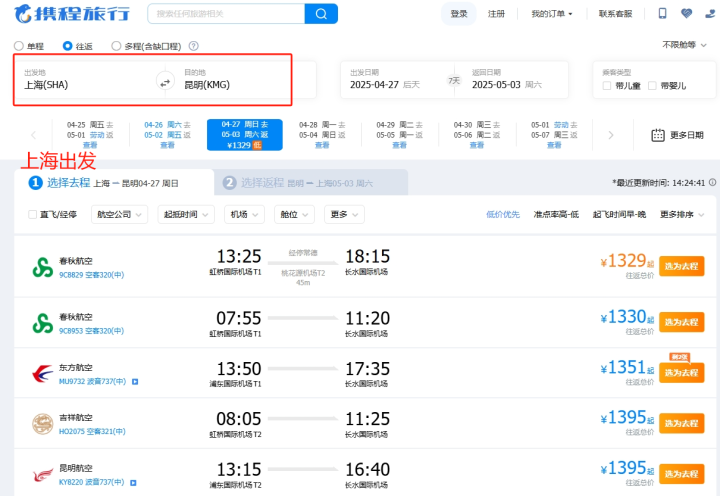Click 选为去程 for the ¥1329 flight
The width and height of the screenshot is (720, 496).
tap(681, 266)
